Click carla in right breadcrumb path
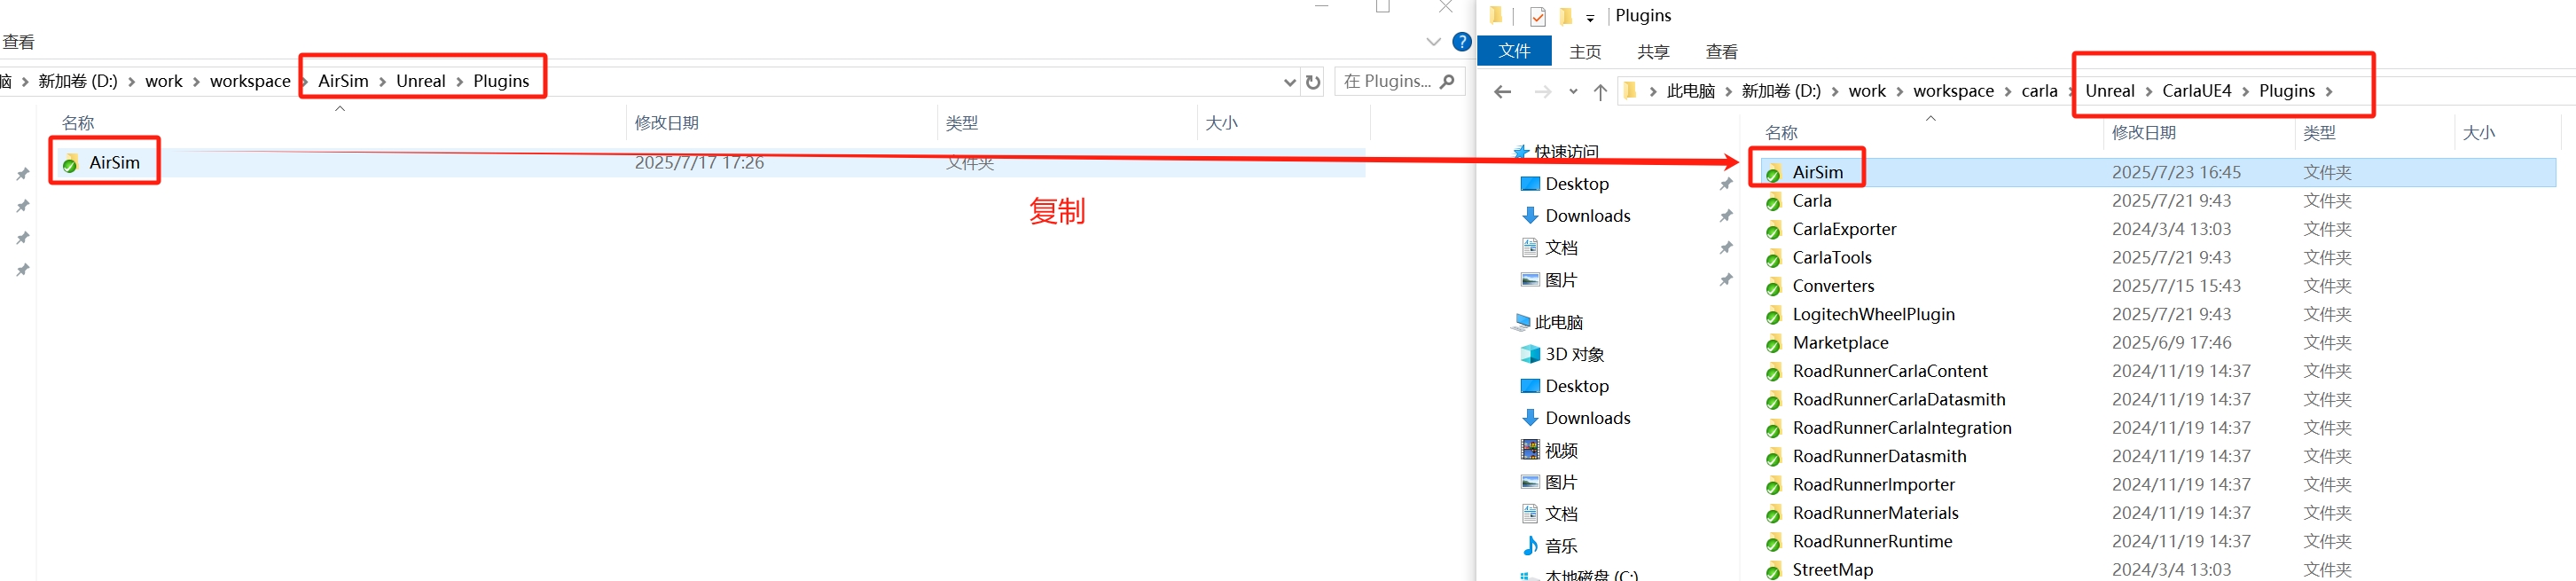The height and width of the screenshot is (581, 2576). (2039, 91)
